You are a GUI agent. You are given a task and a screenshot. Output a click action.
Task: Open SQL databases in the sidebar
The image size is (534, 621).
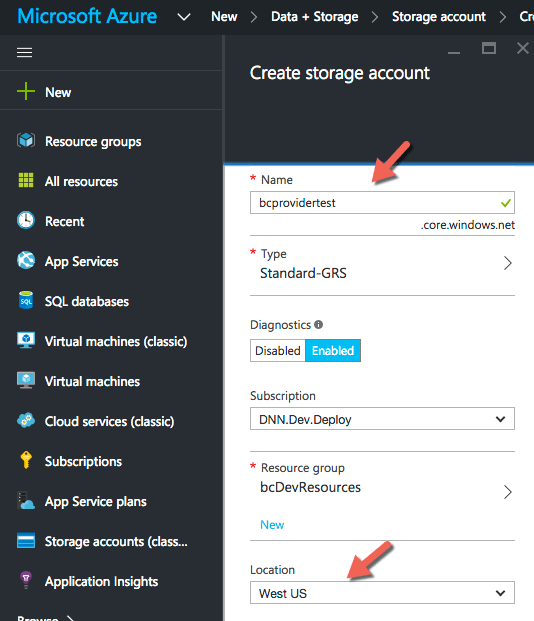(x=87, y=301)
